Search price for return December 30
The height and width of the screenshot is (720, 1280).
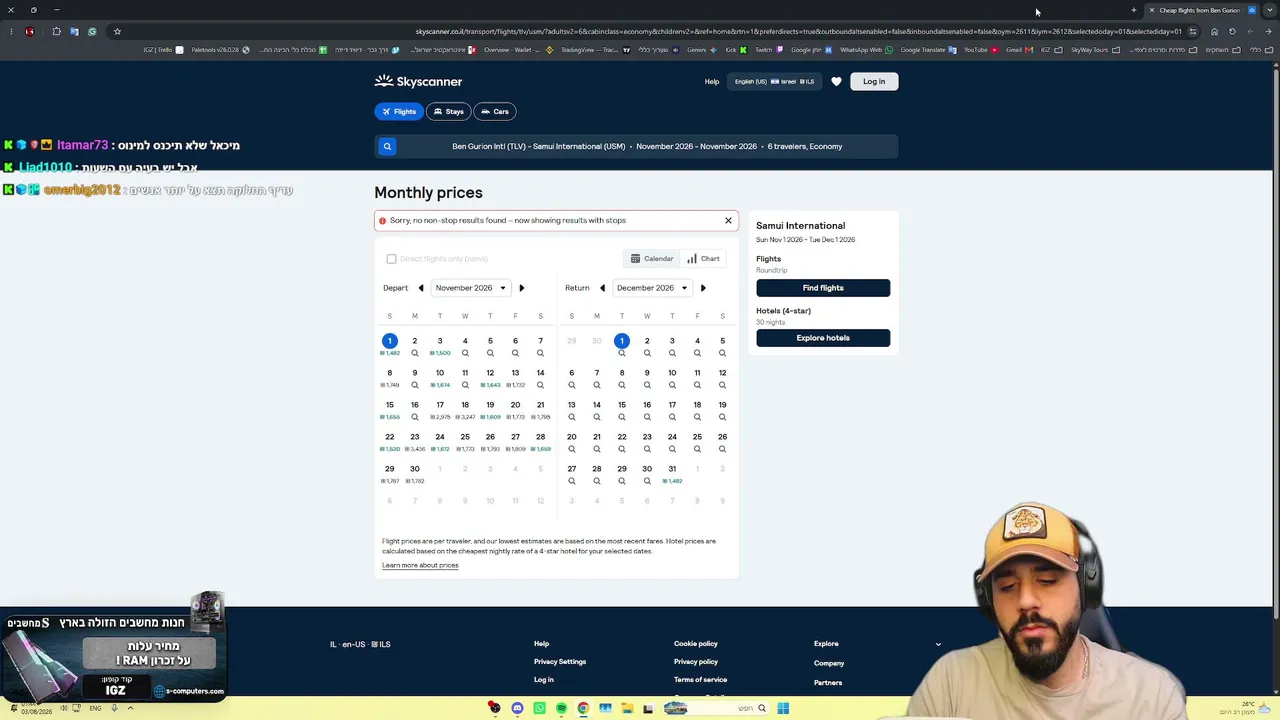pyautogui.click(x=647, y=481)
